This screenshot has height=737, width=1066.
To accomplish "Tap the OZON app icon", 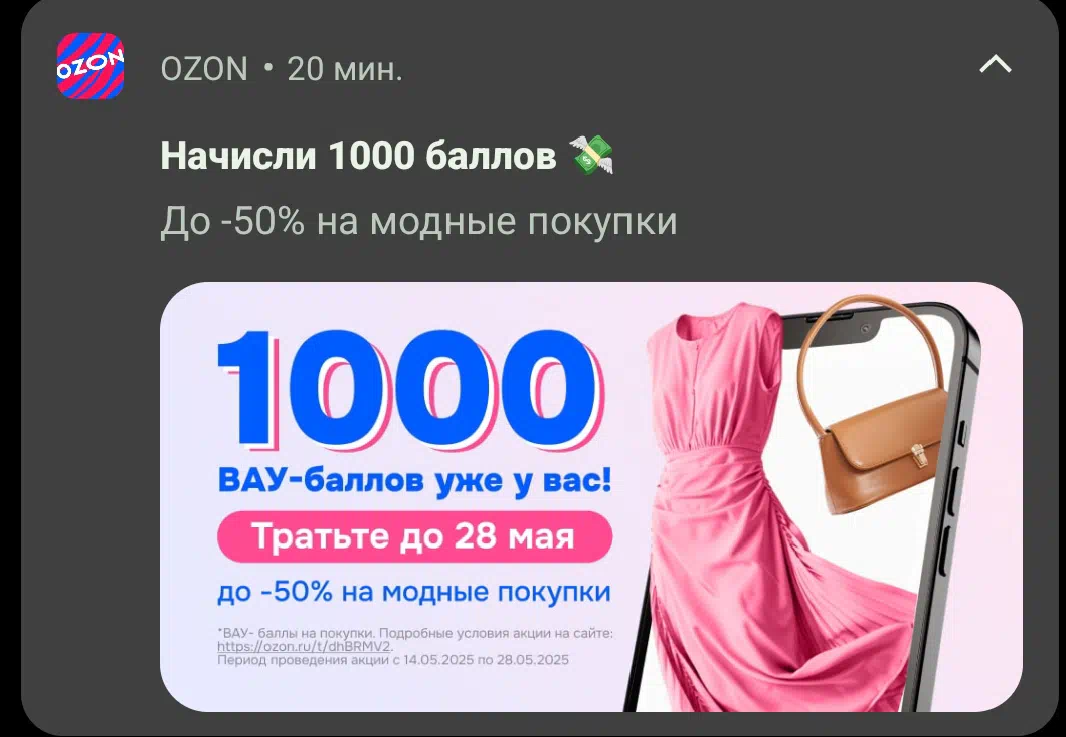I will click(90, 66).
